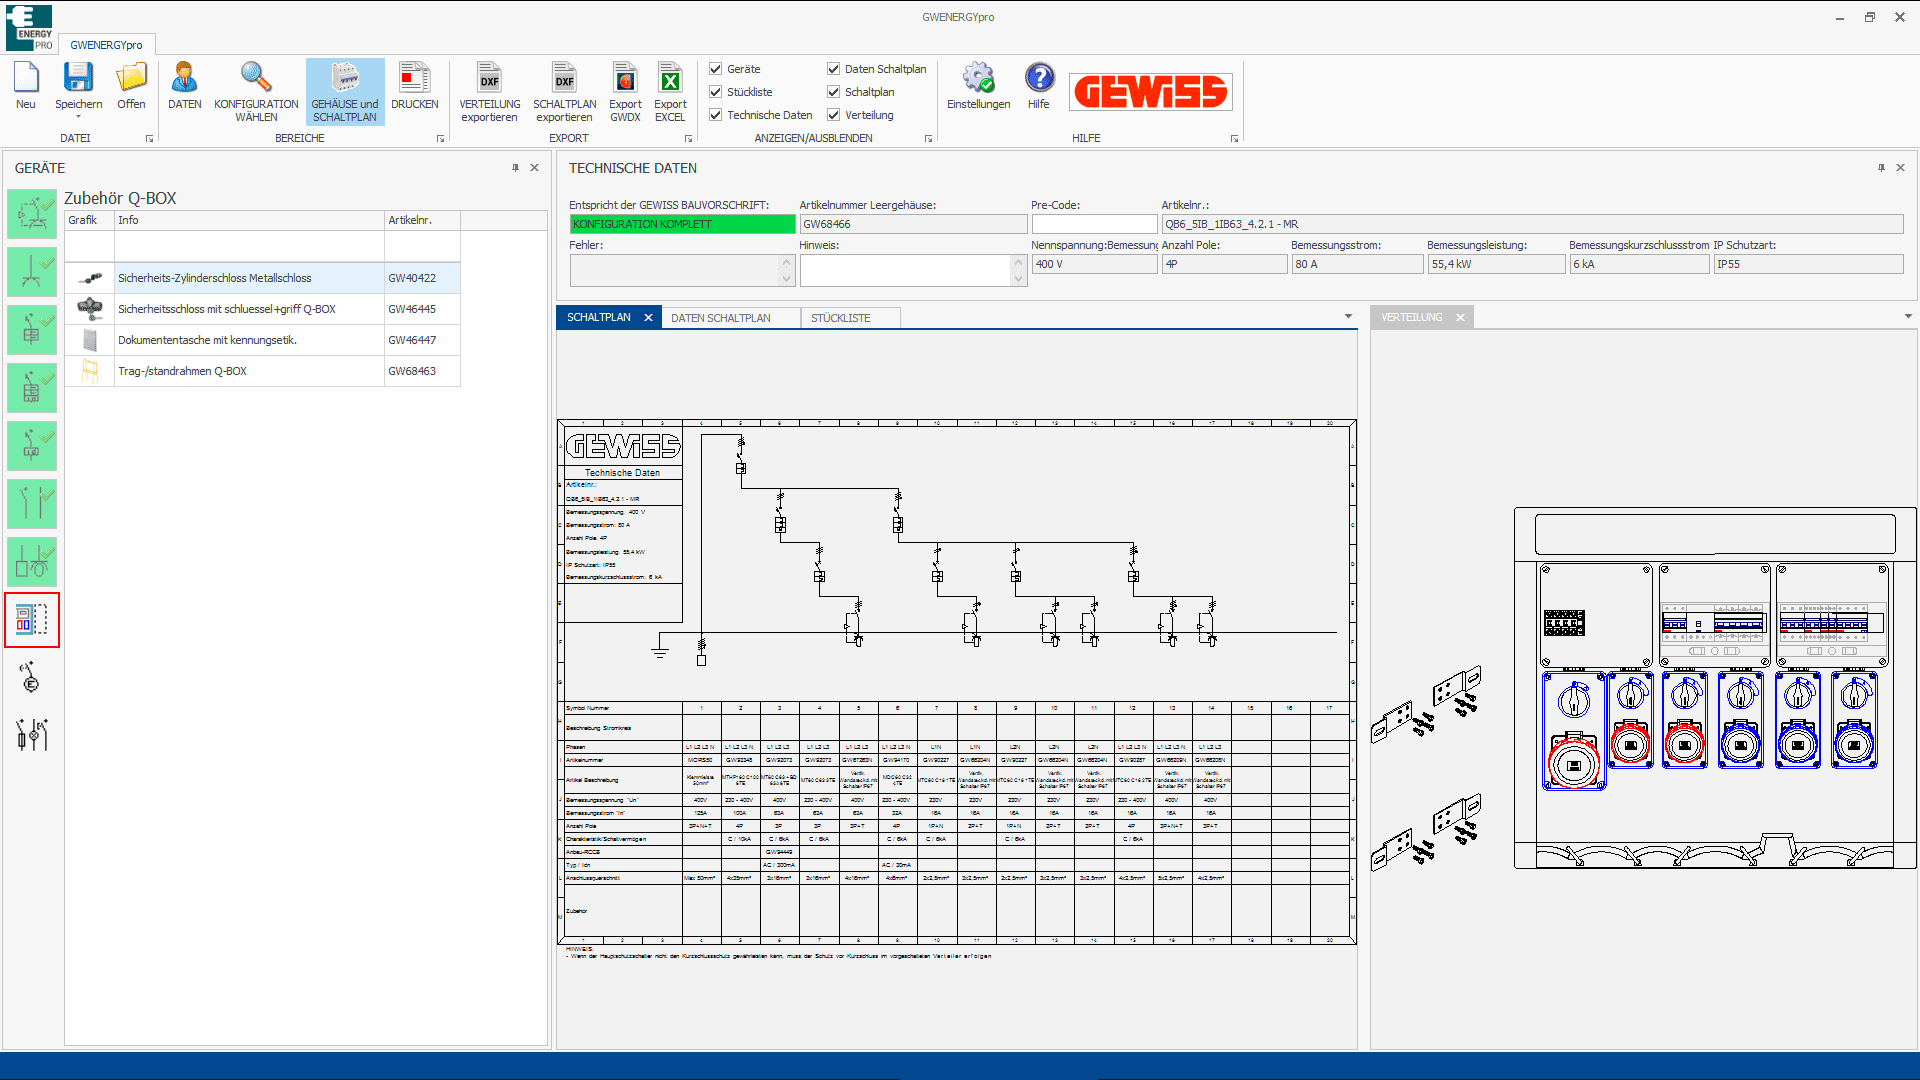Select second device category icon in GERÄTE sidebar

click(x=32, y=271)
